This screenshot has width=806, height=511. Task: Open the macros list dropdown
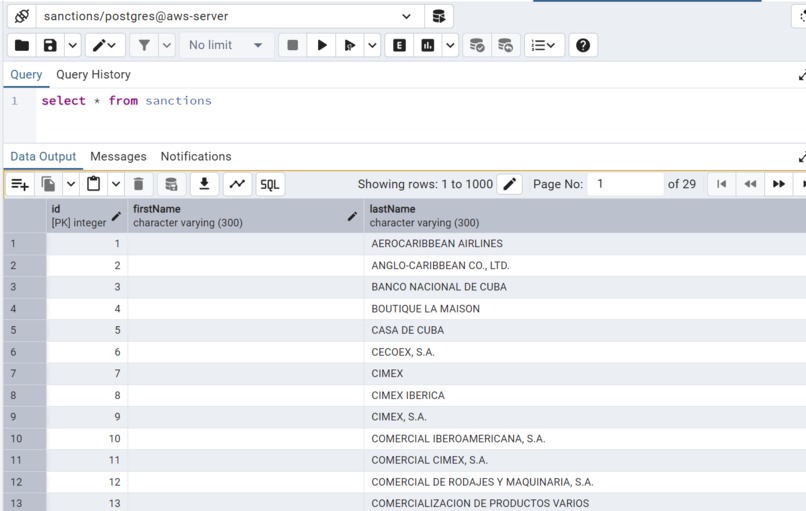(x=544, y=45)
